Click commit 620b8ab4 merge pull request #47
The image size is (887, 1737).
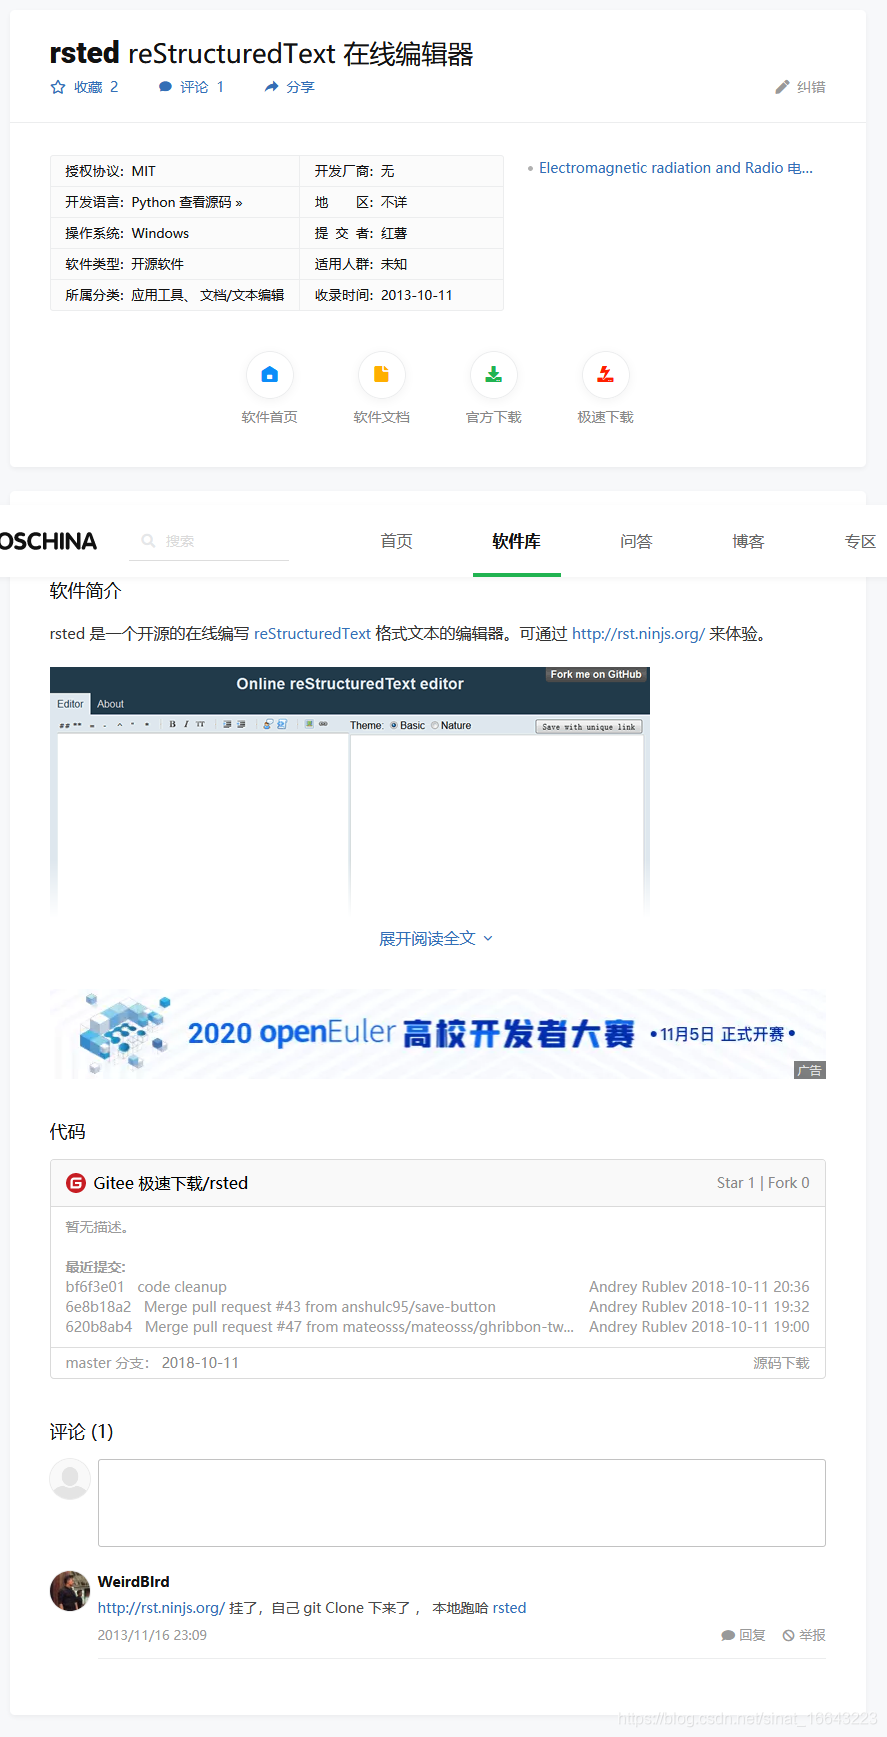point(320,1327)
